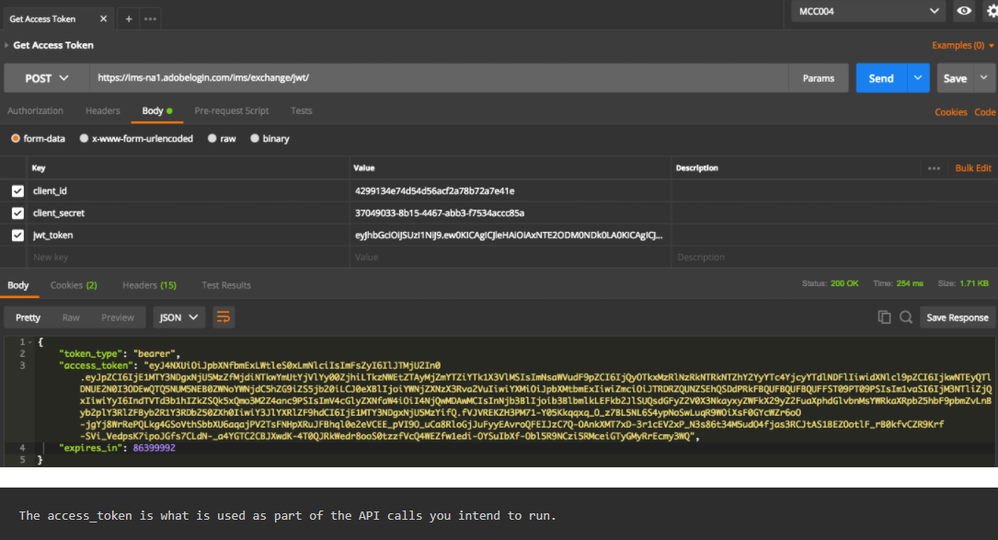This screenshot has width=998, height=540.
Task: Click the blue Send button
Action: coord(881,78)
